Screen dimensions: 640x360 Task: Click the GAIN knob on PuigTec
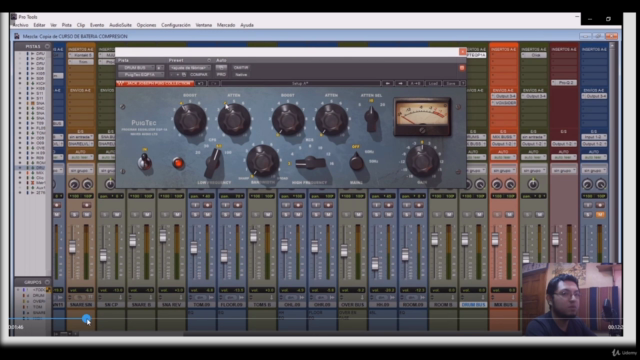pyautogui.click(x=422, y=161)
